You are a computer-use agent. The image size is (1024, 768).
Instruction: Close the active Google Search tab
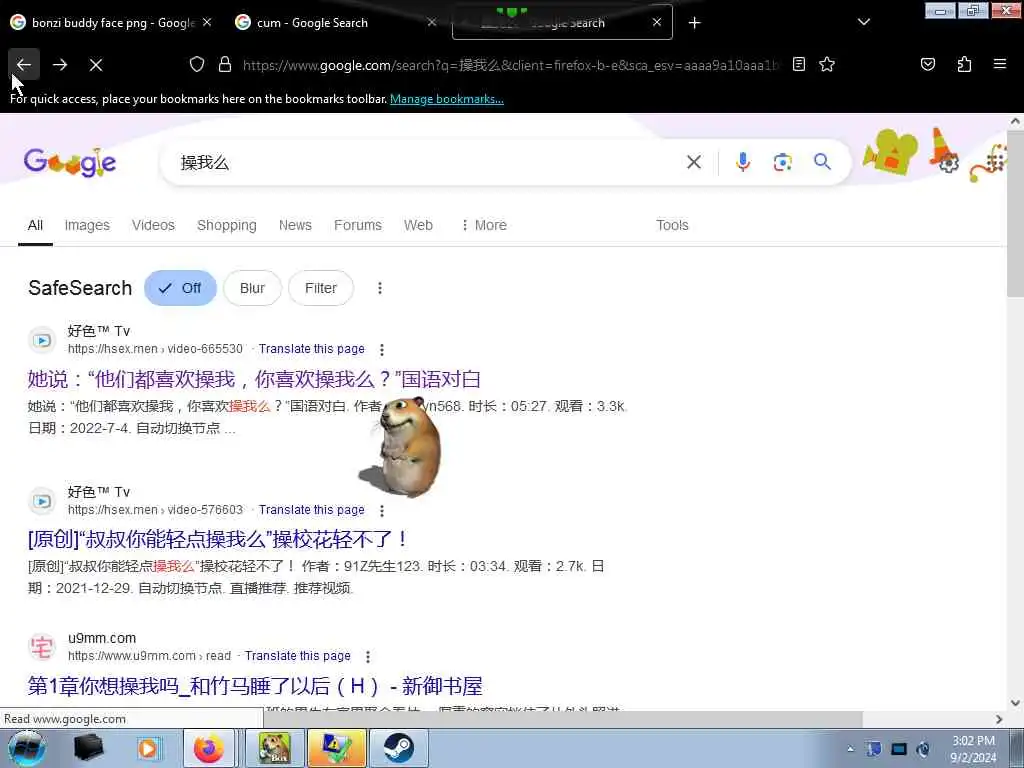[x=657, y=22]
